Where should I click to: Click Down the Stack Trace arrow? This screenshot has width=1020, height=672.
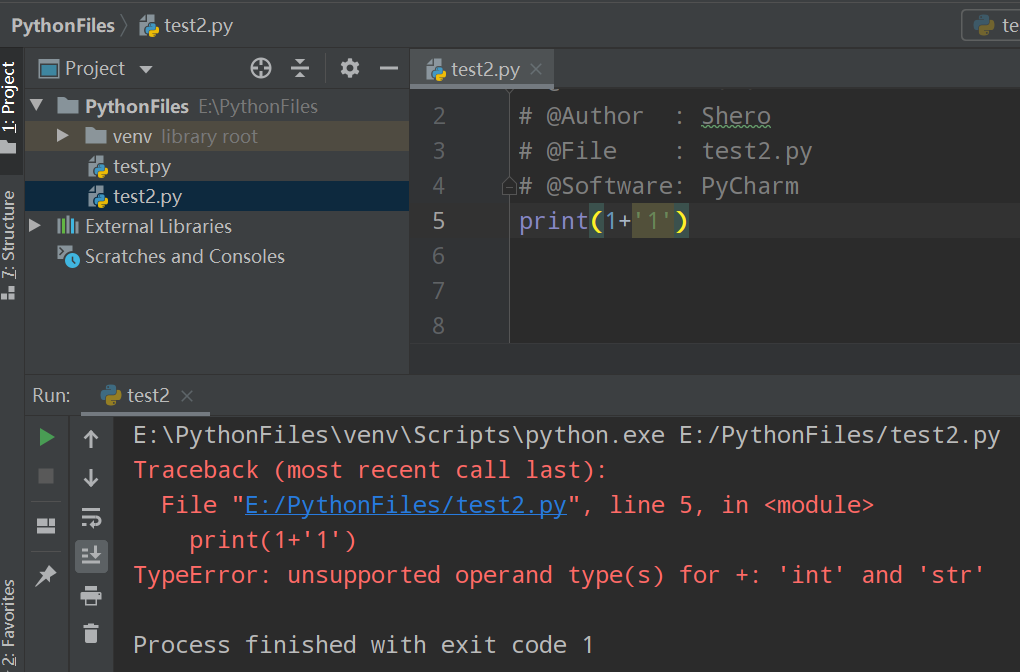(x=91, y=478)
